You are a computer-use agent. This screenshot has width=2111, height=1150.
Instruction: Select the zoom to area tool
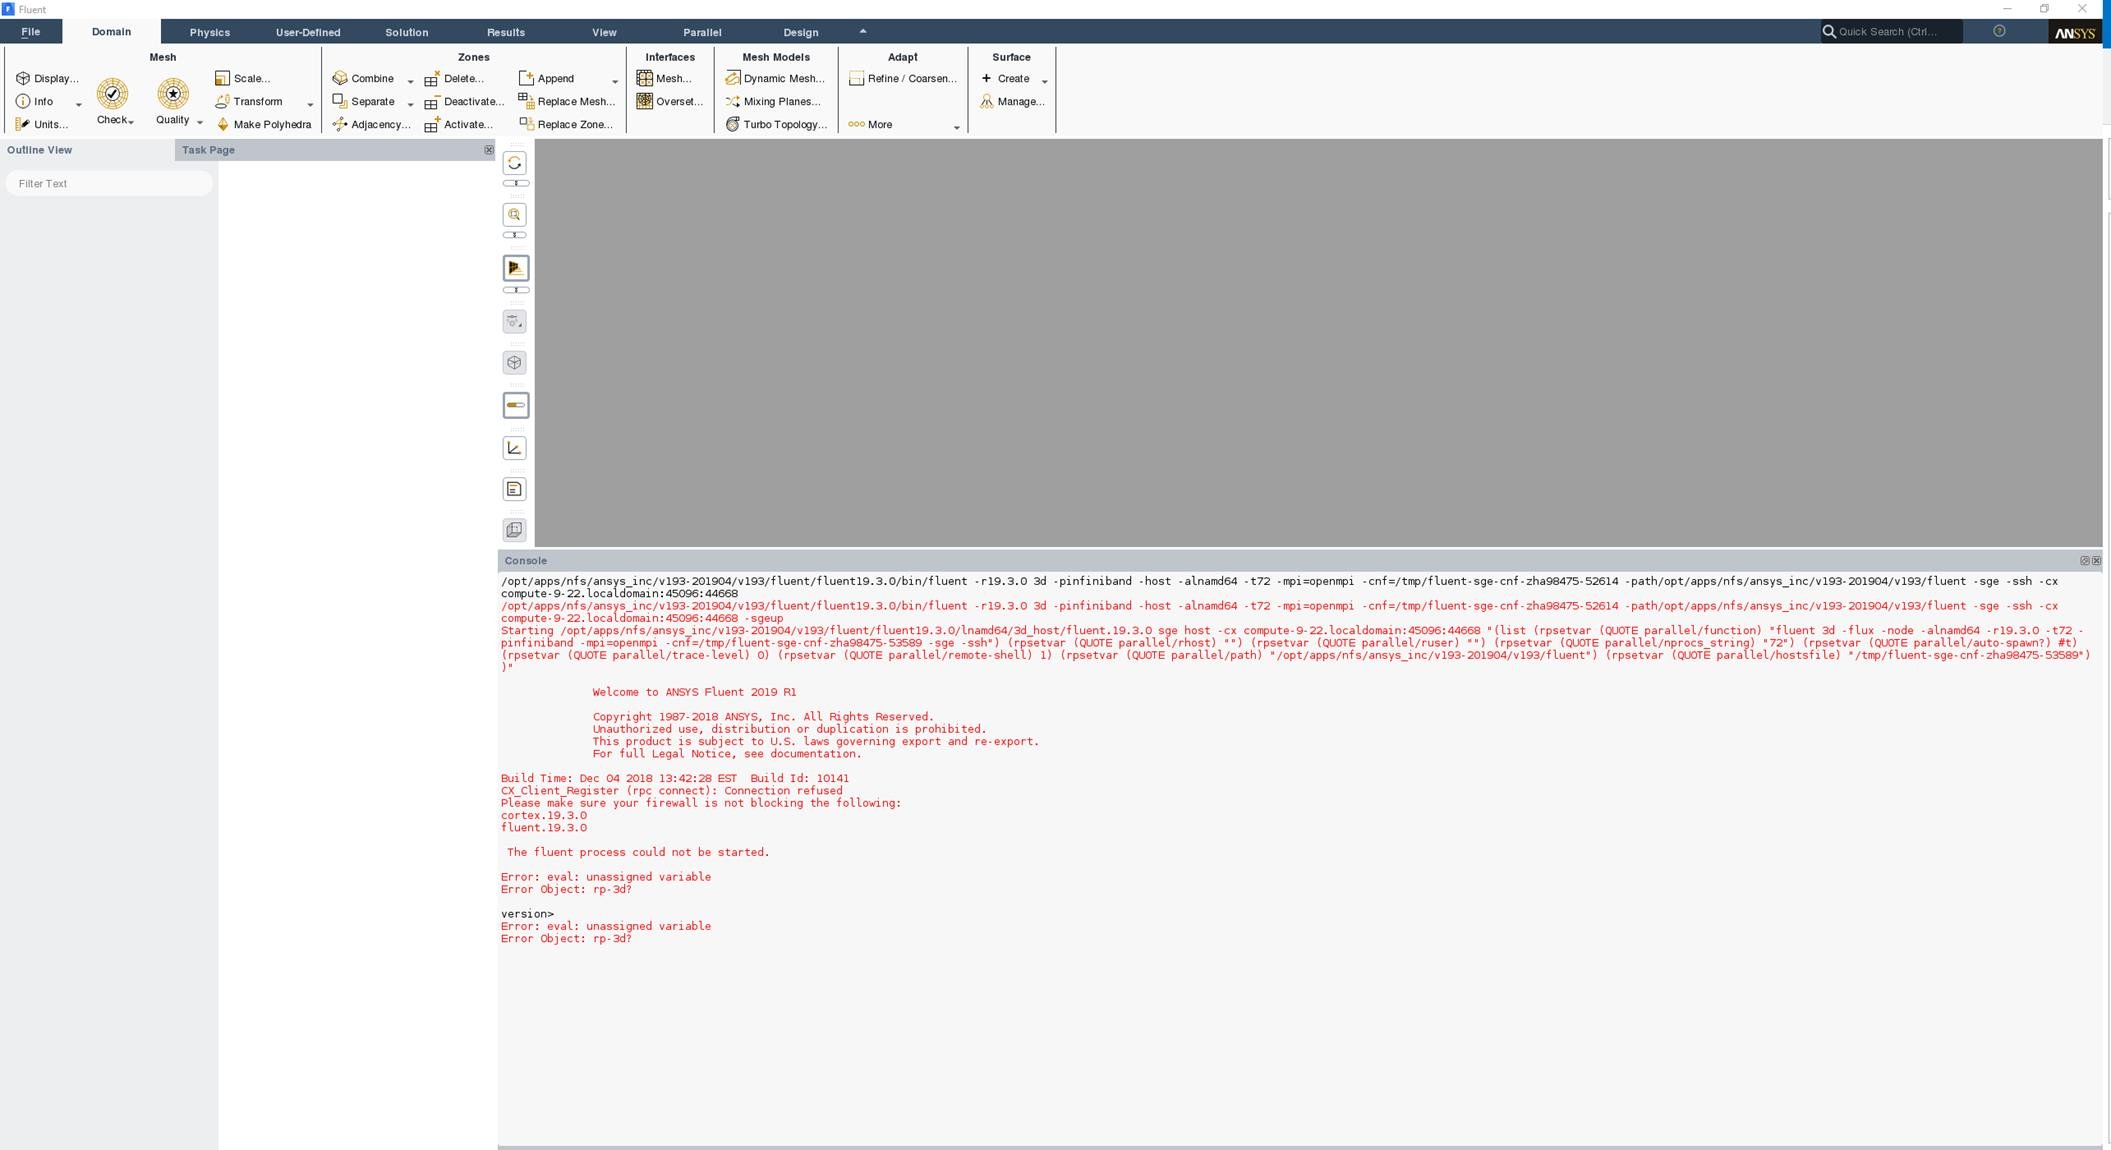click(x=515, y=215)
